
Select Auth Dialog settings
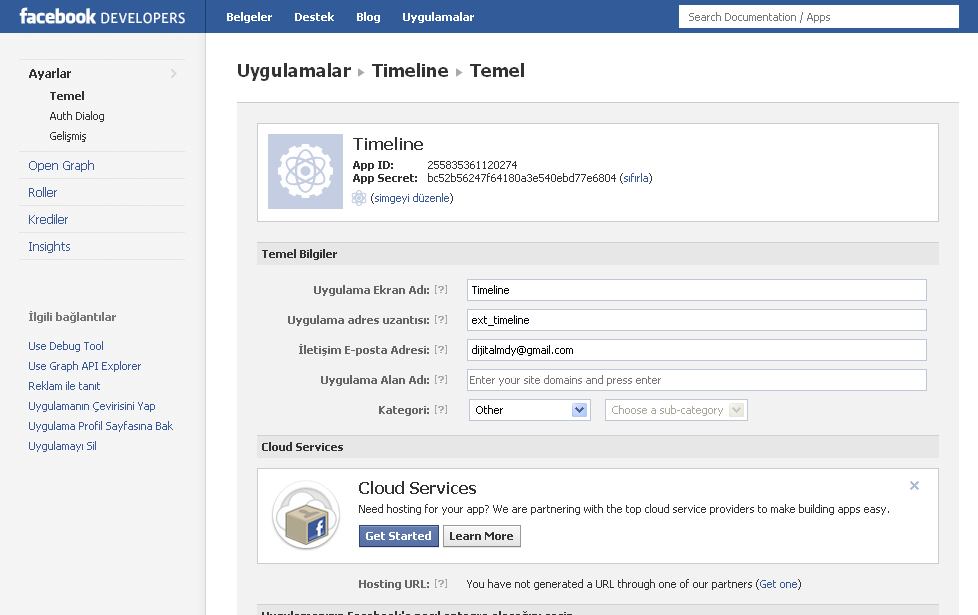[77, 116]
